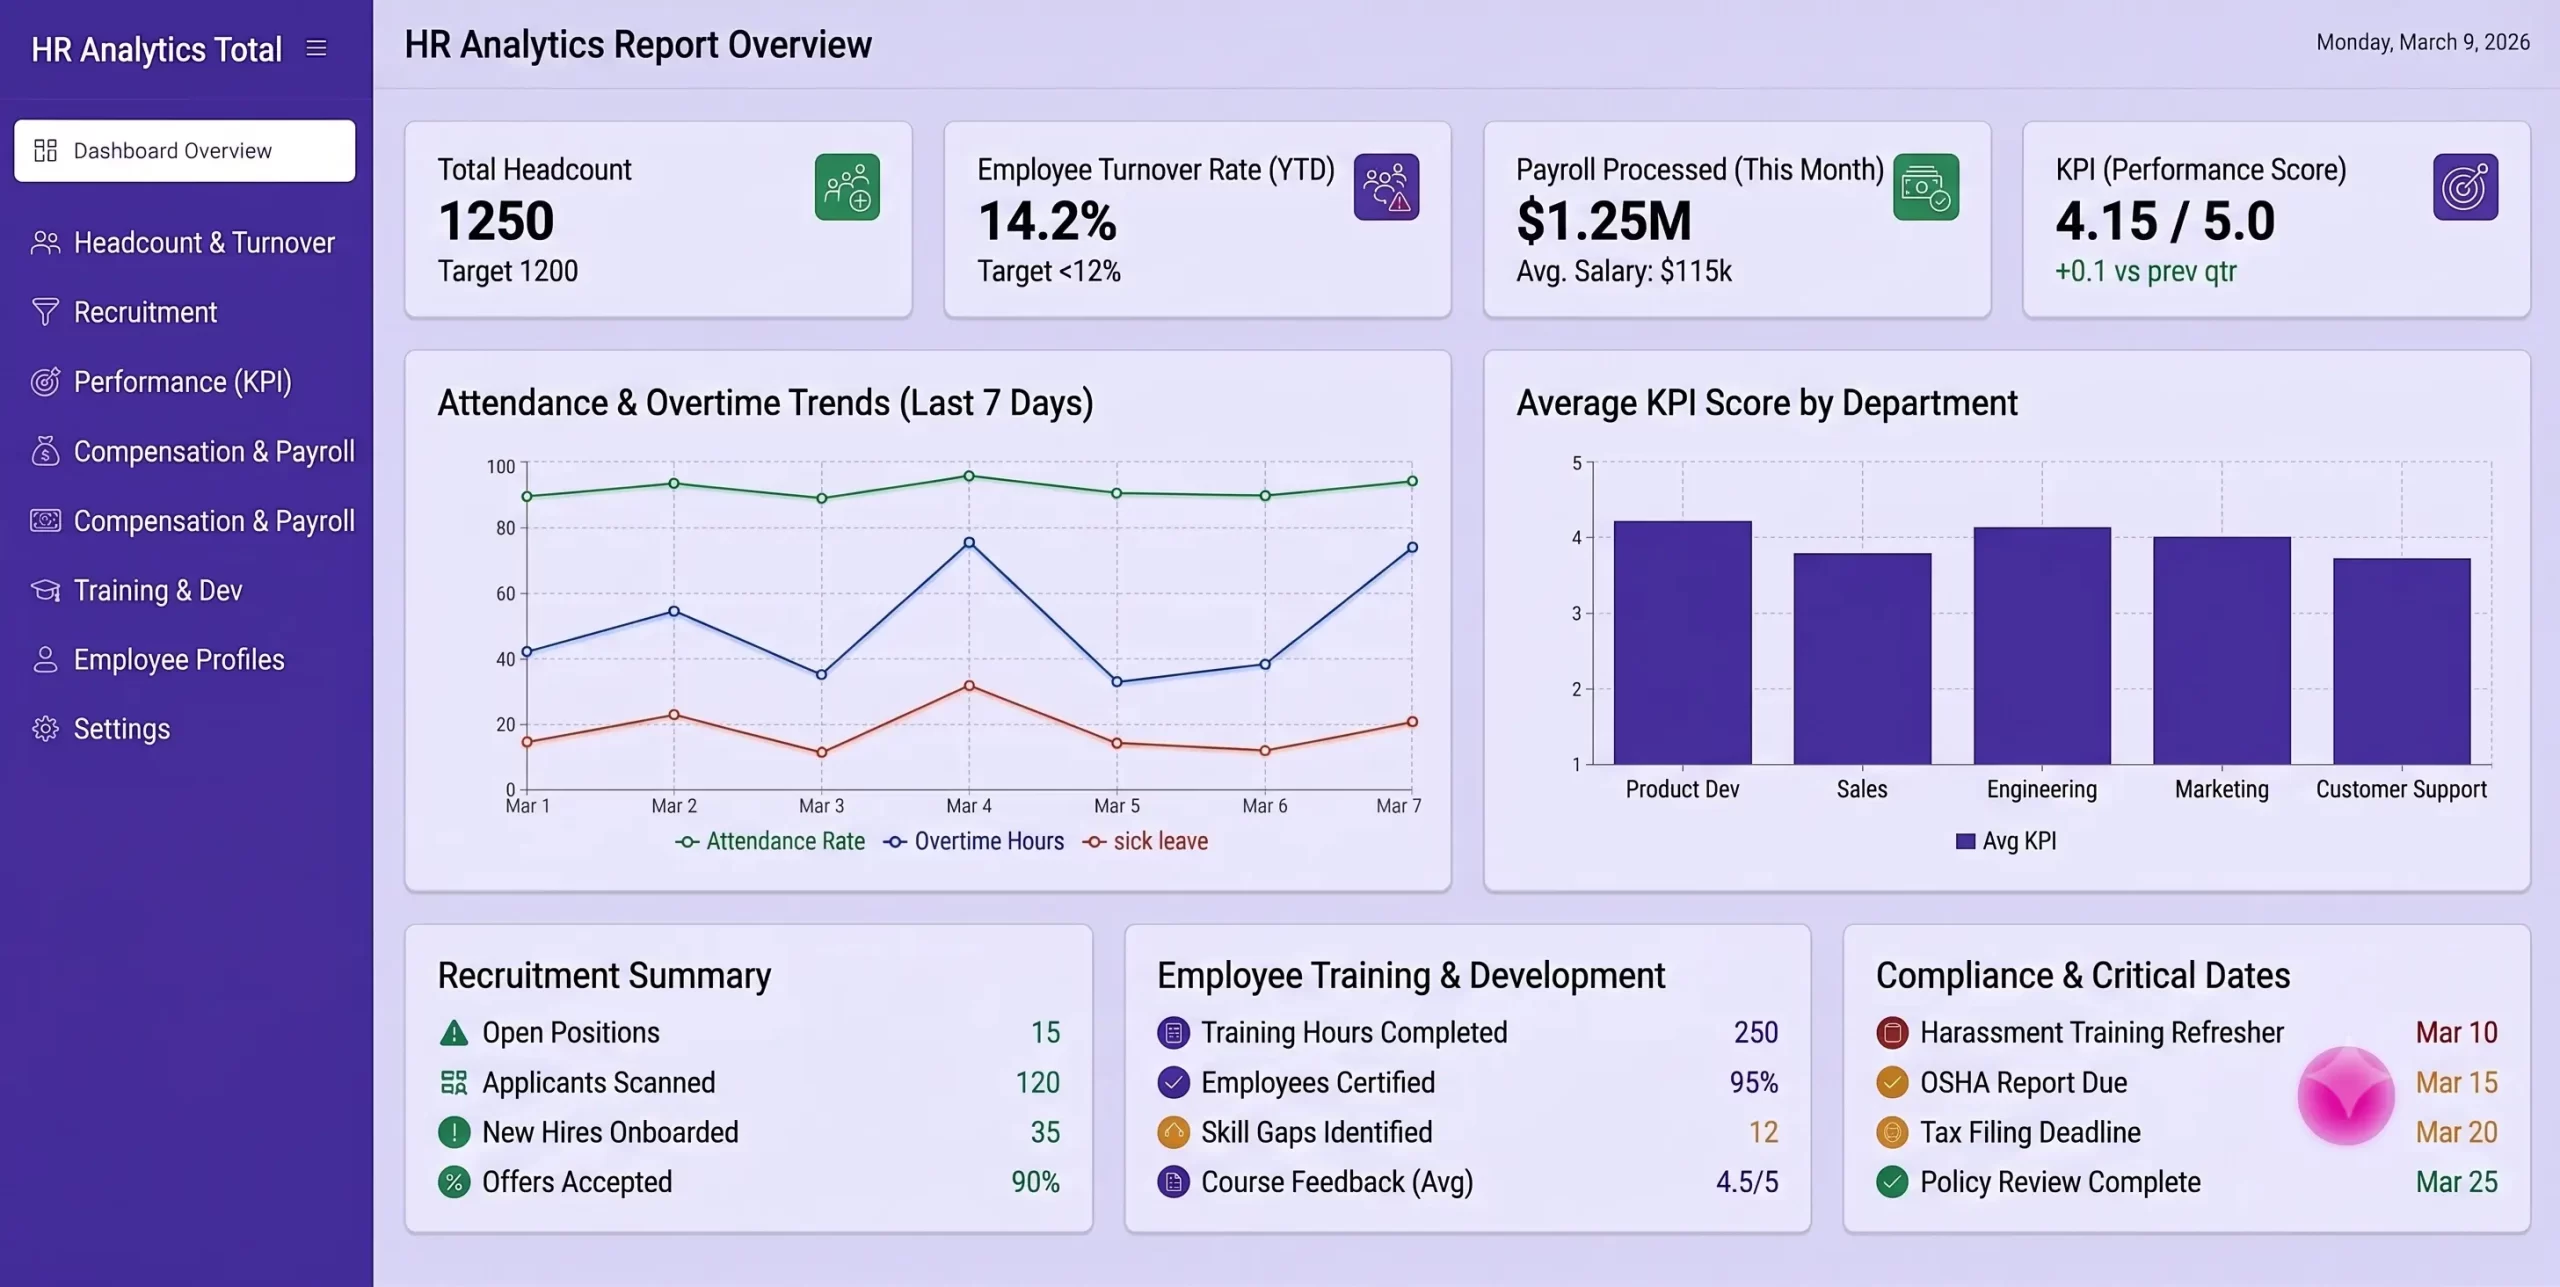The height and width of the screenshot is (1287, 2560).
Task: Toggle the Avg KPI legend item
Action: tap(2006, 842)
